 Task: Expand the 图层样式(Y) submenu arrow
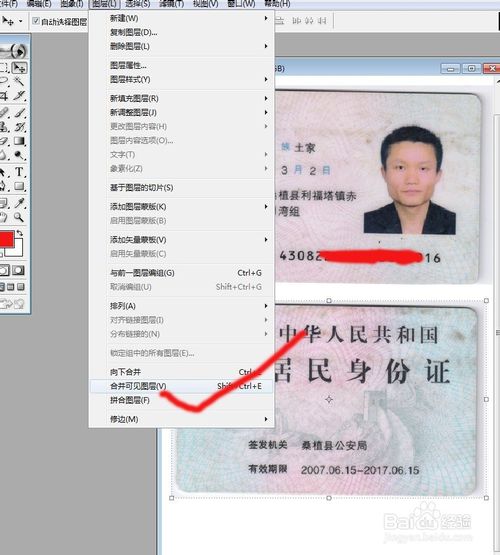[x=266, y=79]
